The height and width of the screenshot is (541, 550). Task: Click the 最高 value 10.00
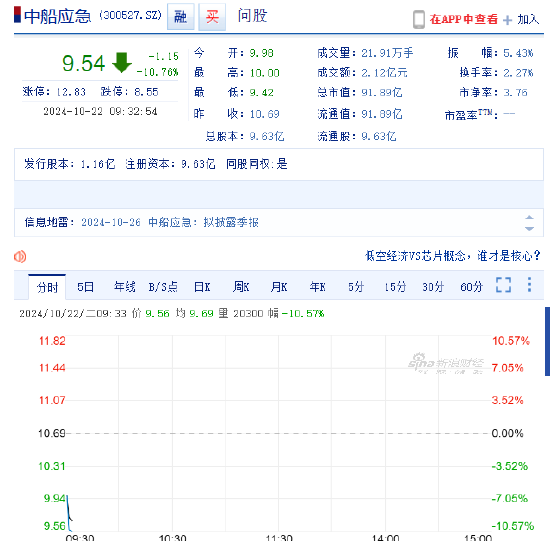click(264, 73)
